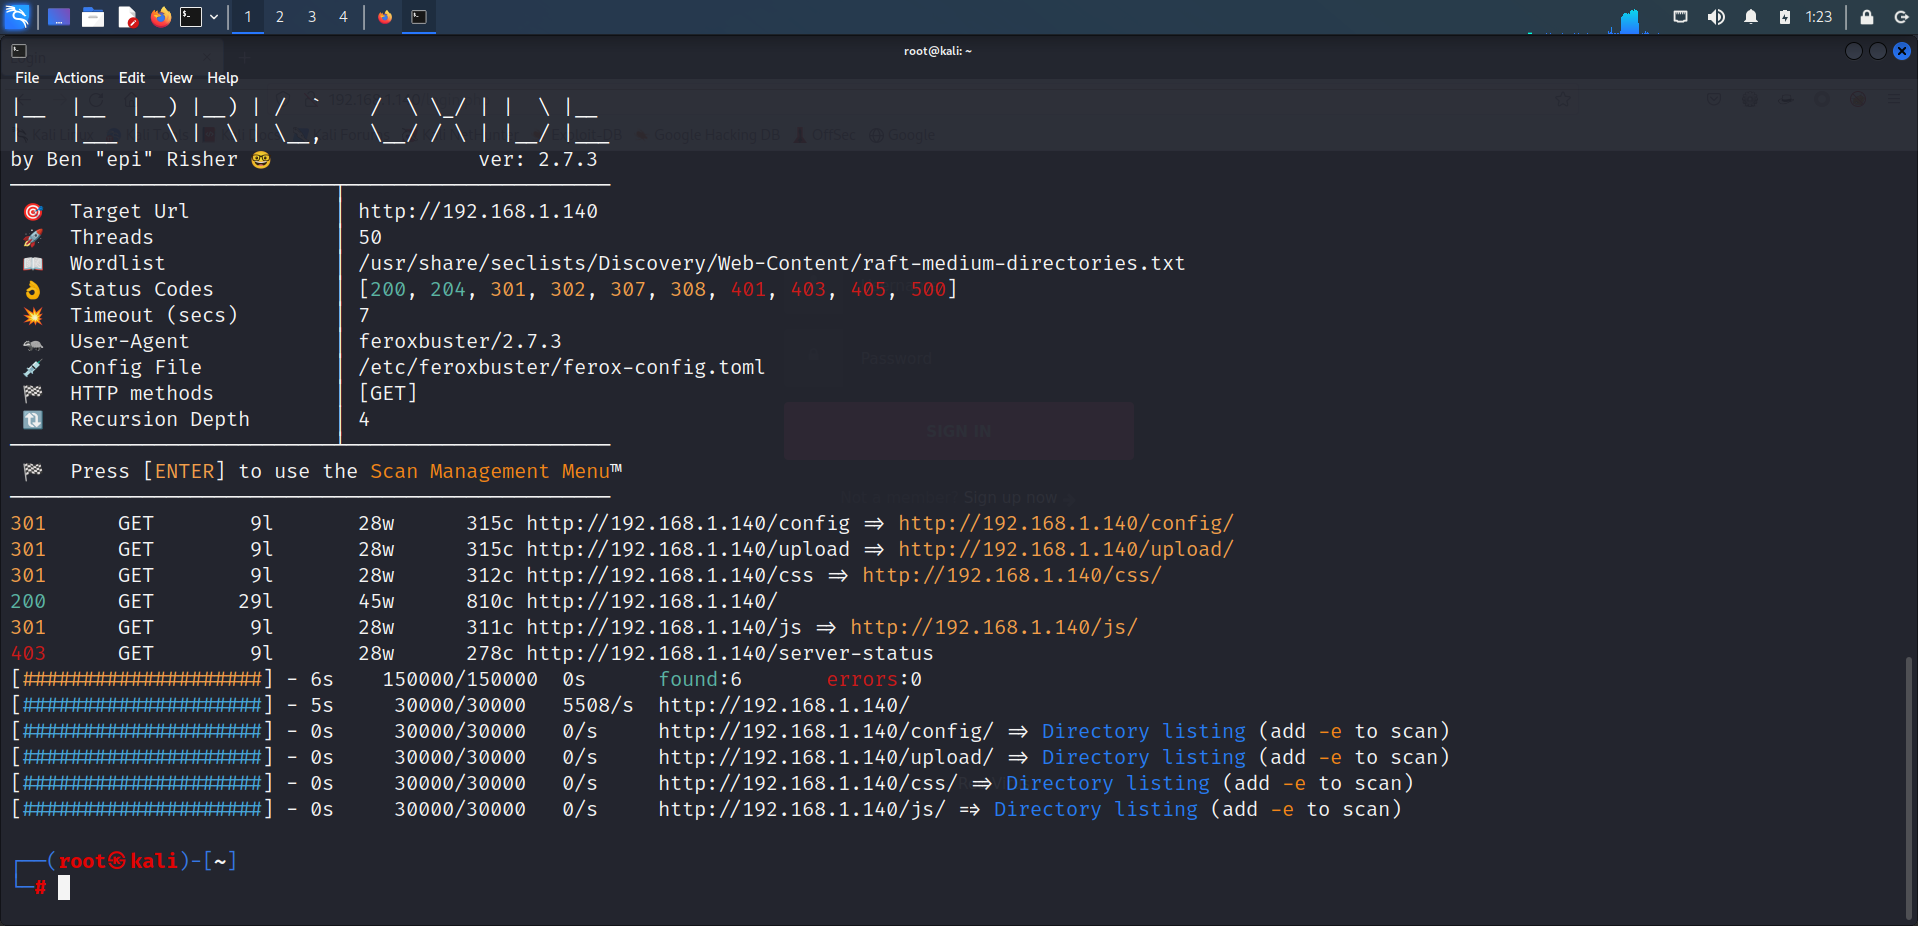
Task: Click "Directory listing" on the css/ row
Action: coord(1108,783)
